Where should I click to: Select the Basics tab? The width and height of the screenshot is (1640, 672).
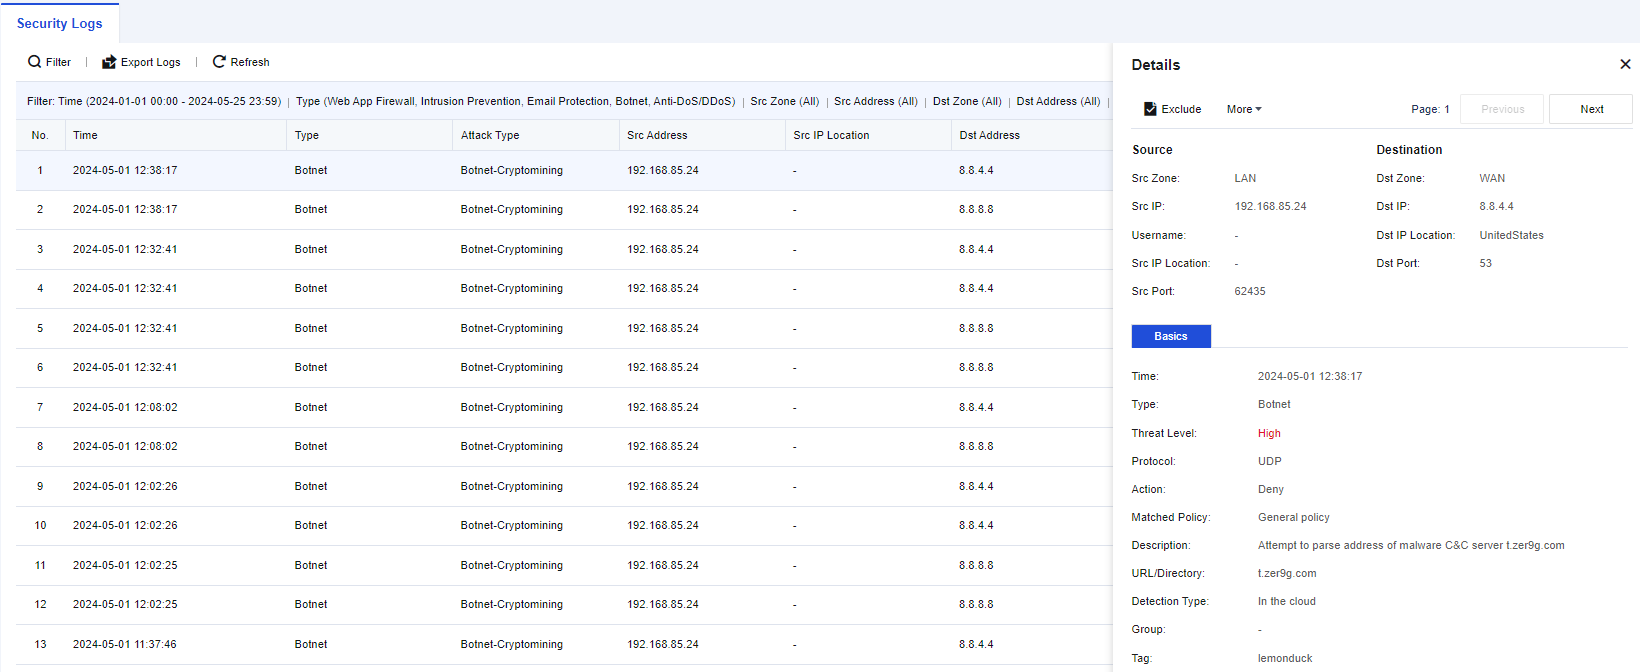click(x=1171, y=336)
